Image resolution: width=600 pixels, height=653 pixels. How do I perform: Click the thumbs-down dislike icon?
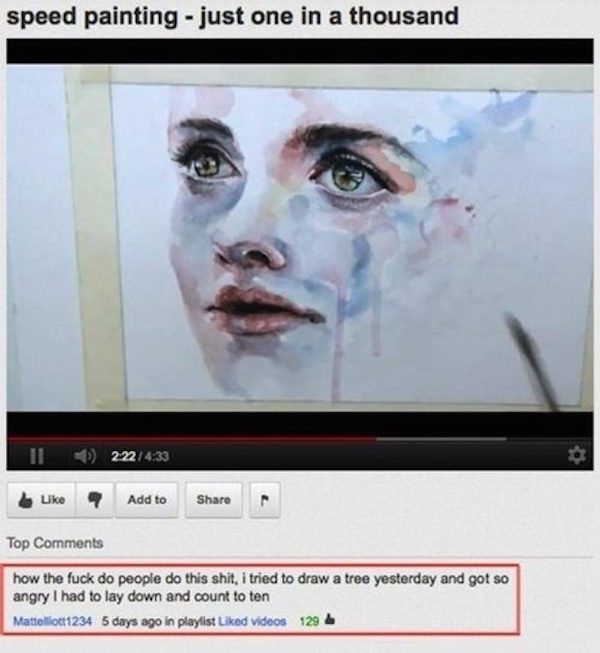(x=95, y=499)
